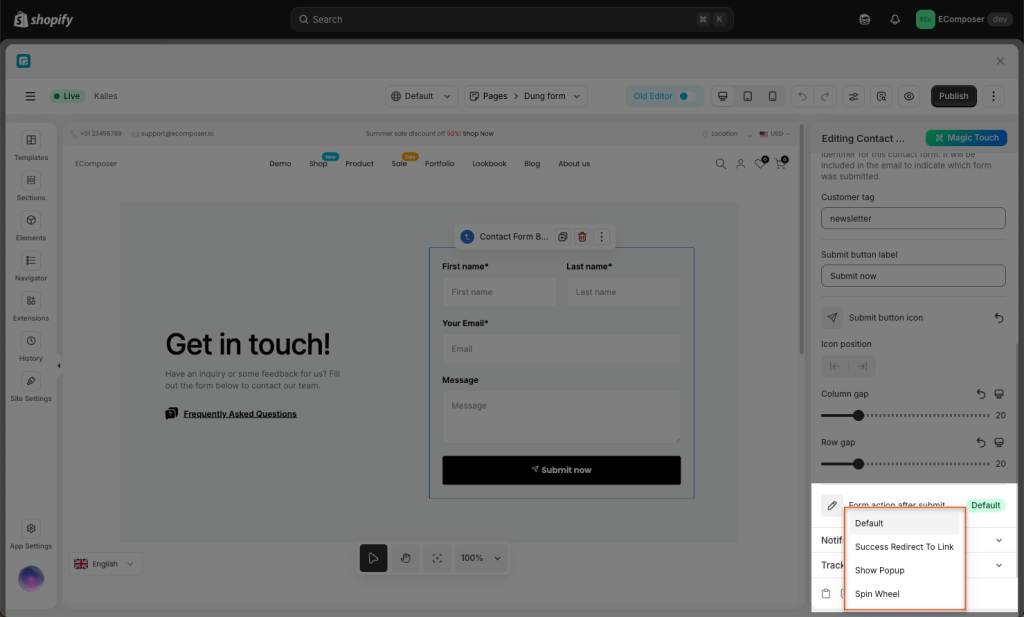Open the History panel
Screen dimensions: 1024x617
[x=31, y=346]
